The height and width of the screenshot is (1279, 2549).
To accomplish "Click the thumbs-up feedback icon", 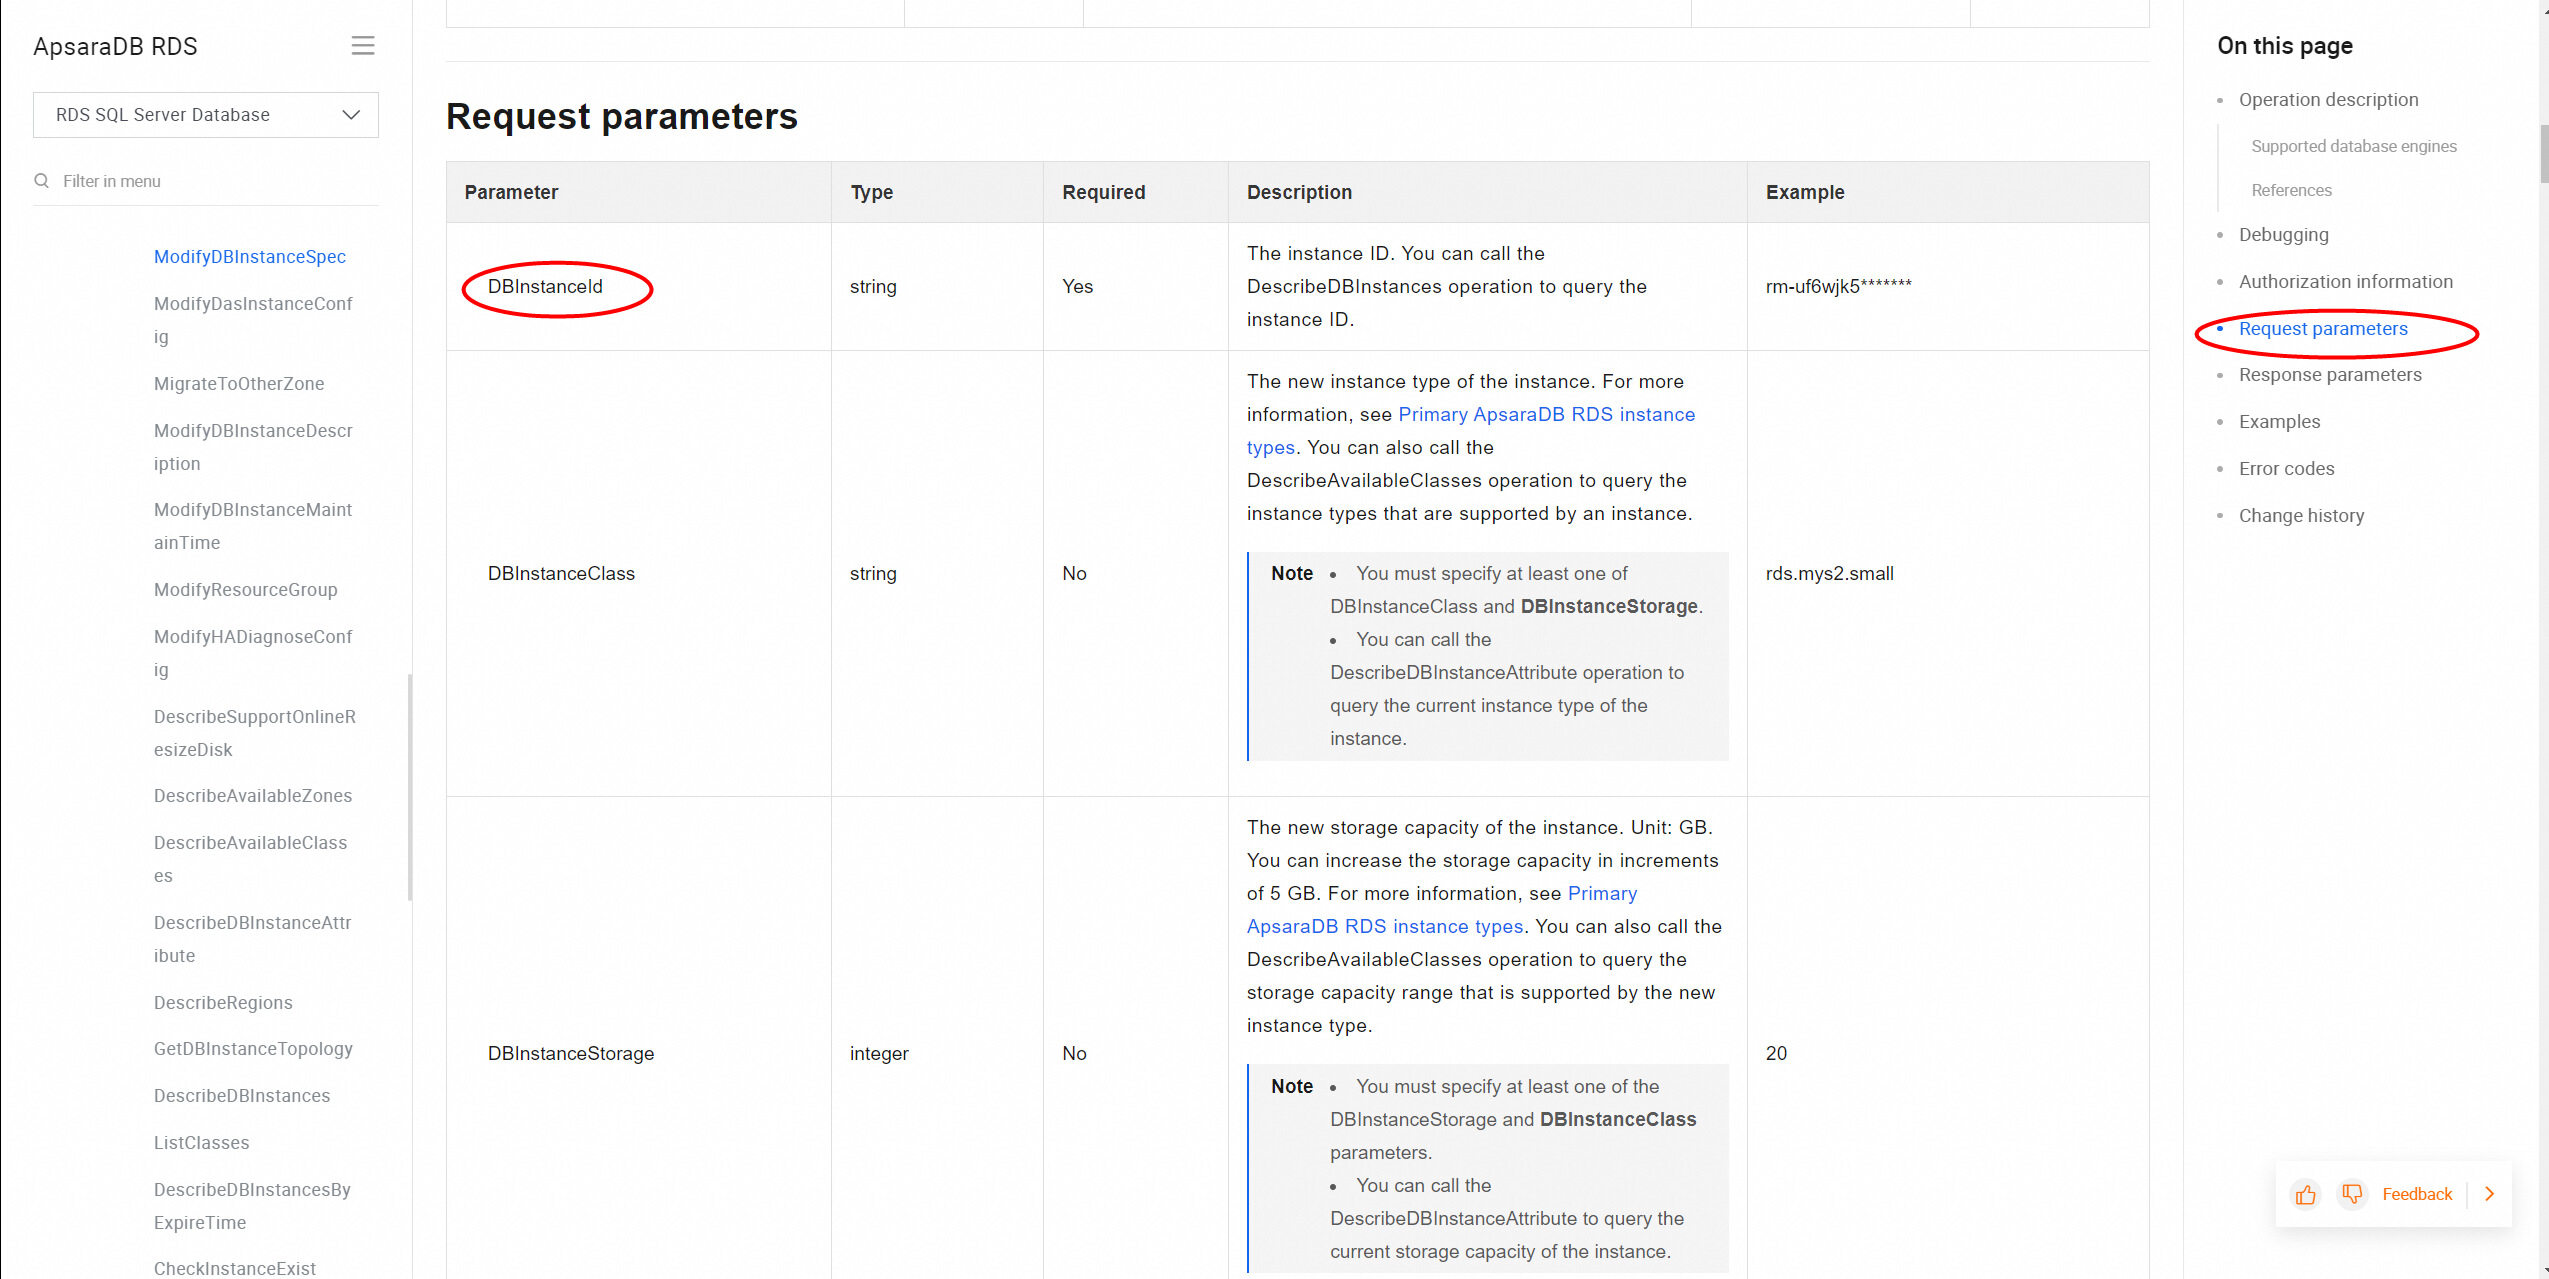I will coord(2305,1194).
